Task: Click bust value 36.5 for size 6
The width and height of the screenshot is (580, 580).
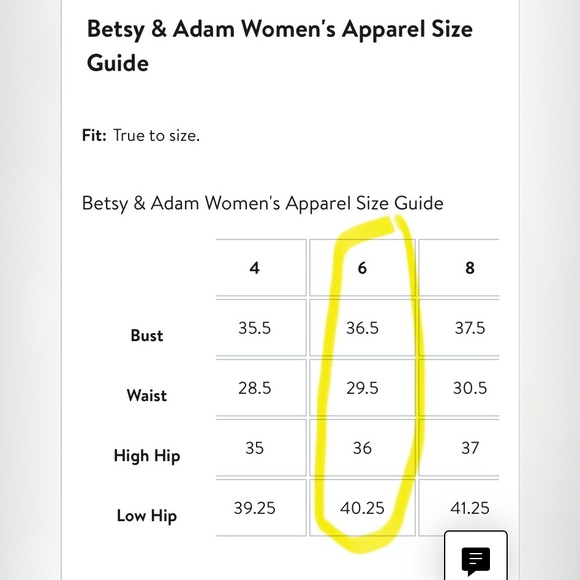Action: pos(362,328)
